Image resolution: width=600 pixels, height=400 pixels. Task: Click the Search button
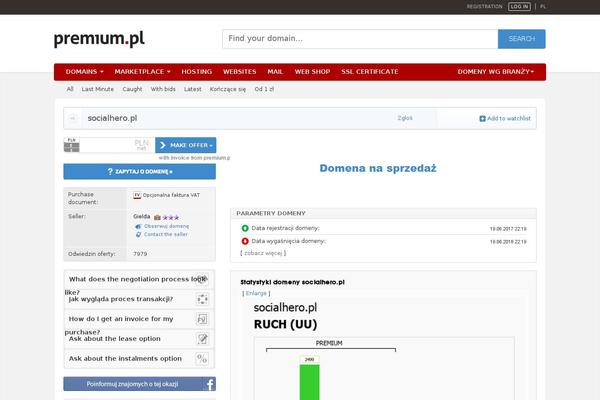tap(522, 39)
